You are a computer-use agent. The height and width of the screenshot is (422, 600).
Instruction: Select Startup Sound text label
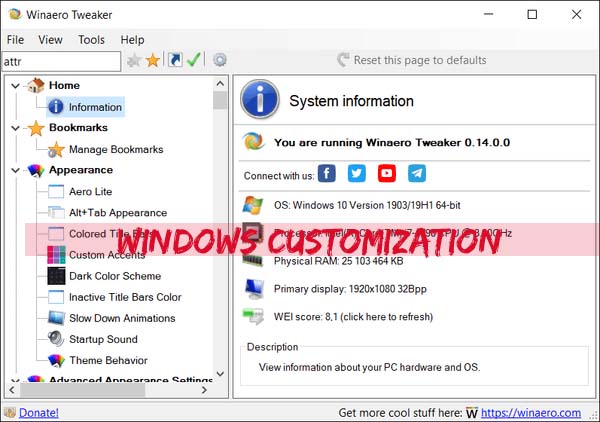[103, 339]
